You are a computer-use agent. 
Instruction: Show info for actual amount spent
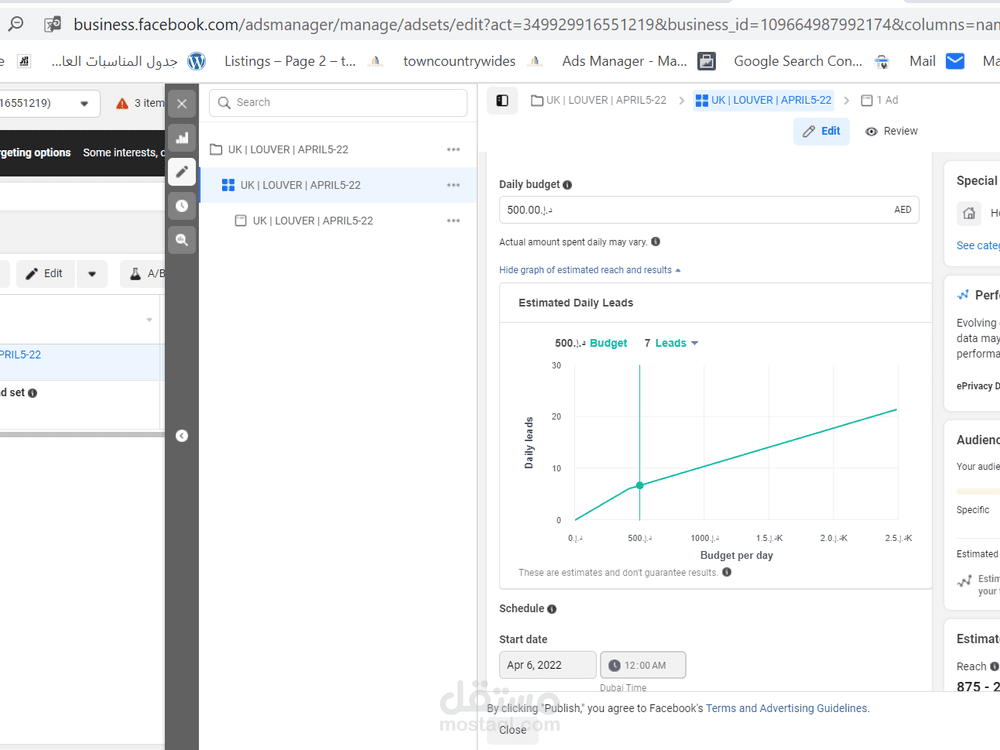pyautogui.click(x=656, y=242)
